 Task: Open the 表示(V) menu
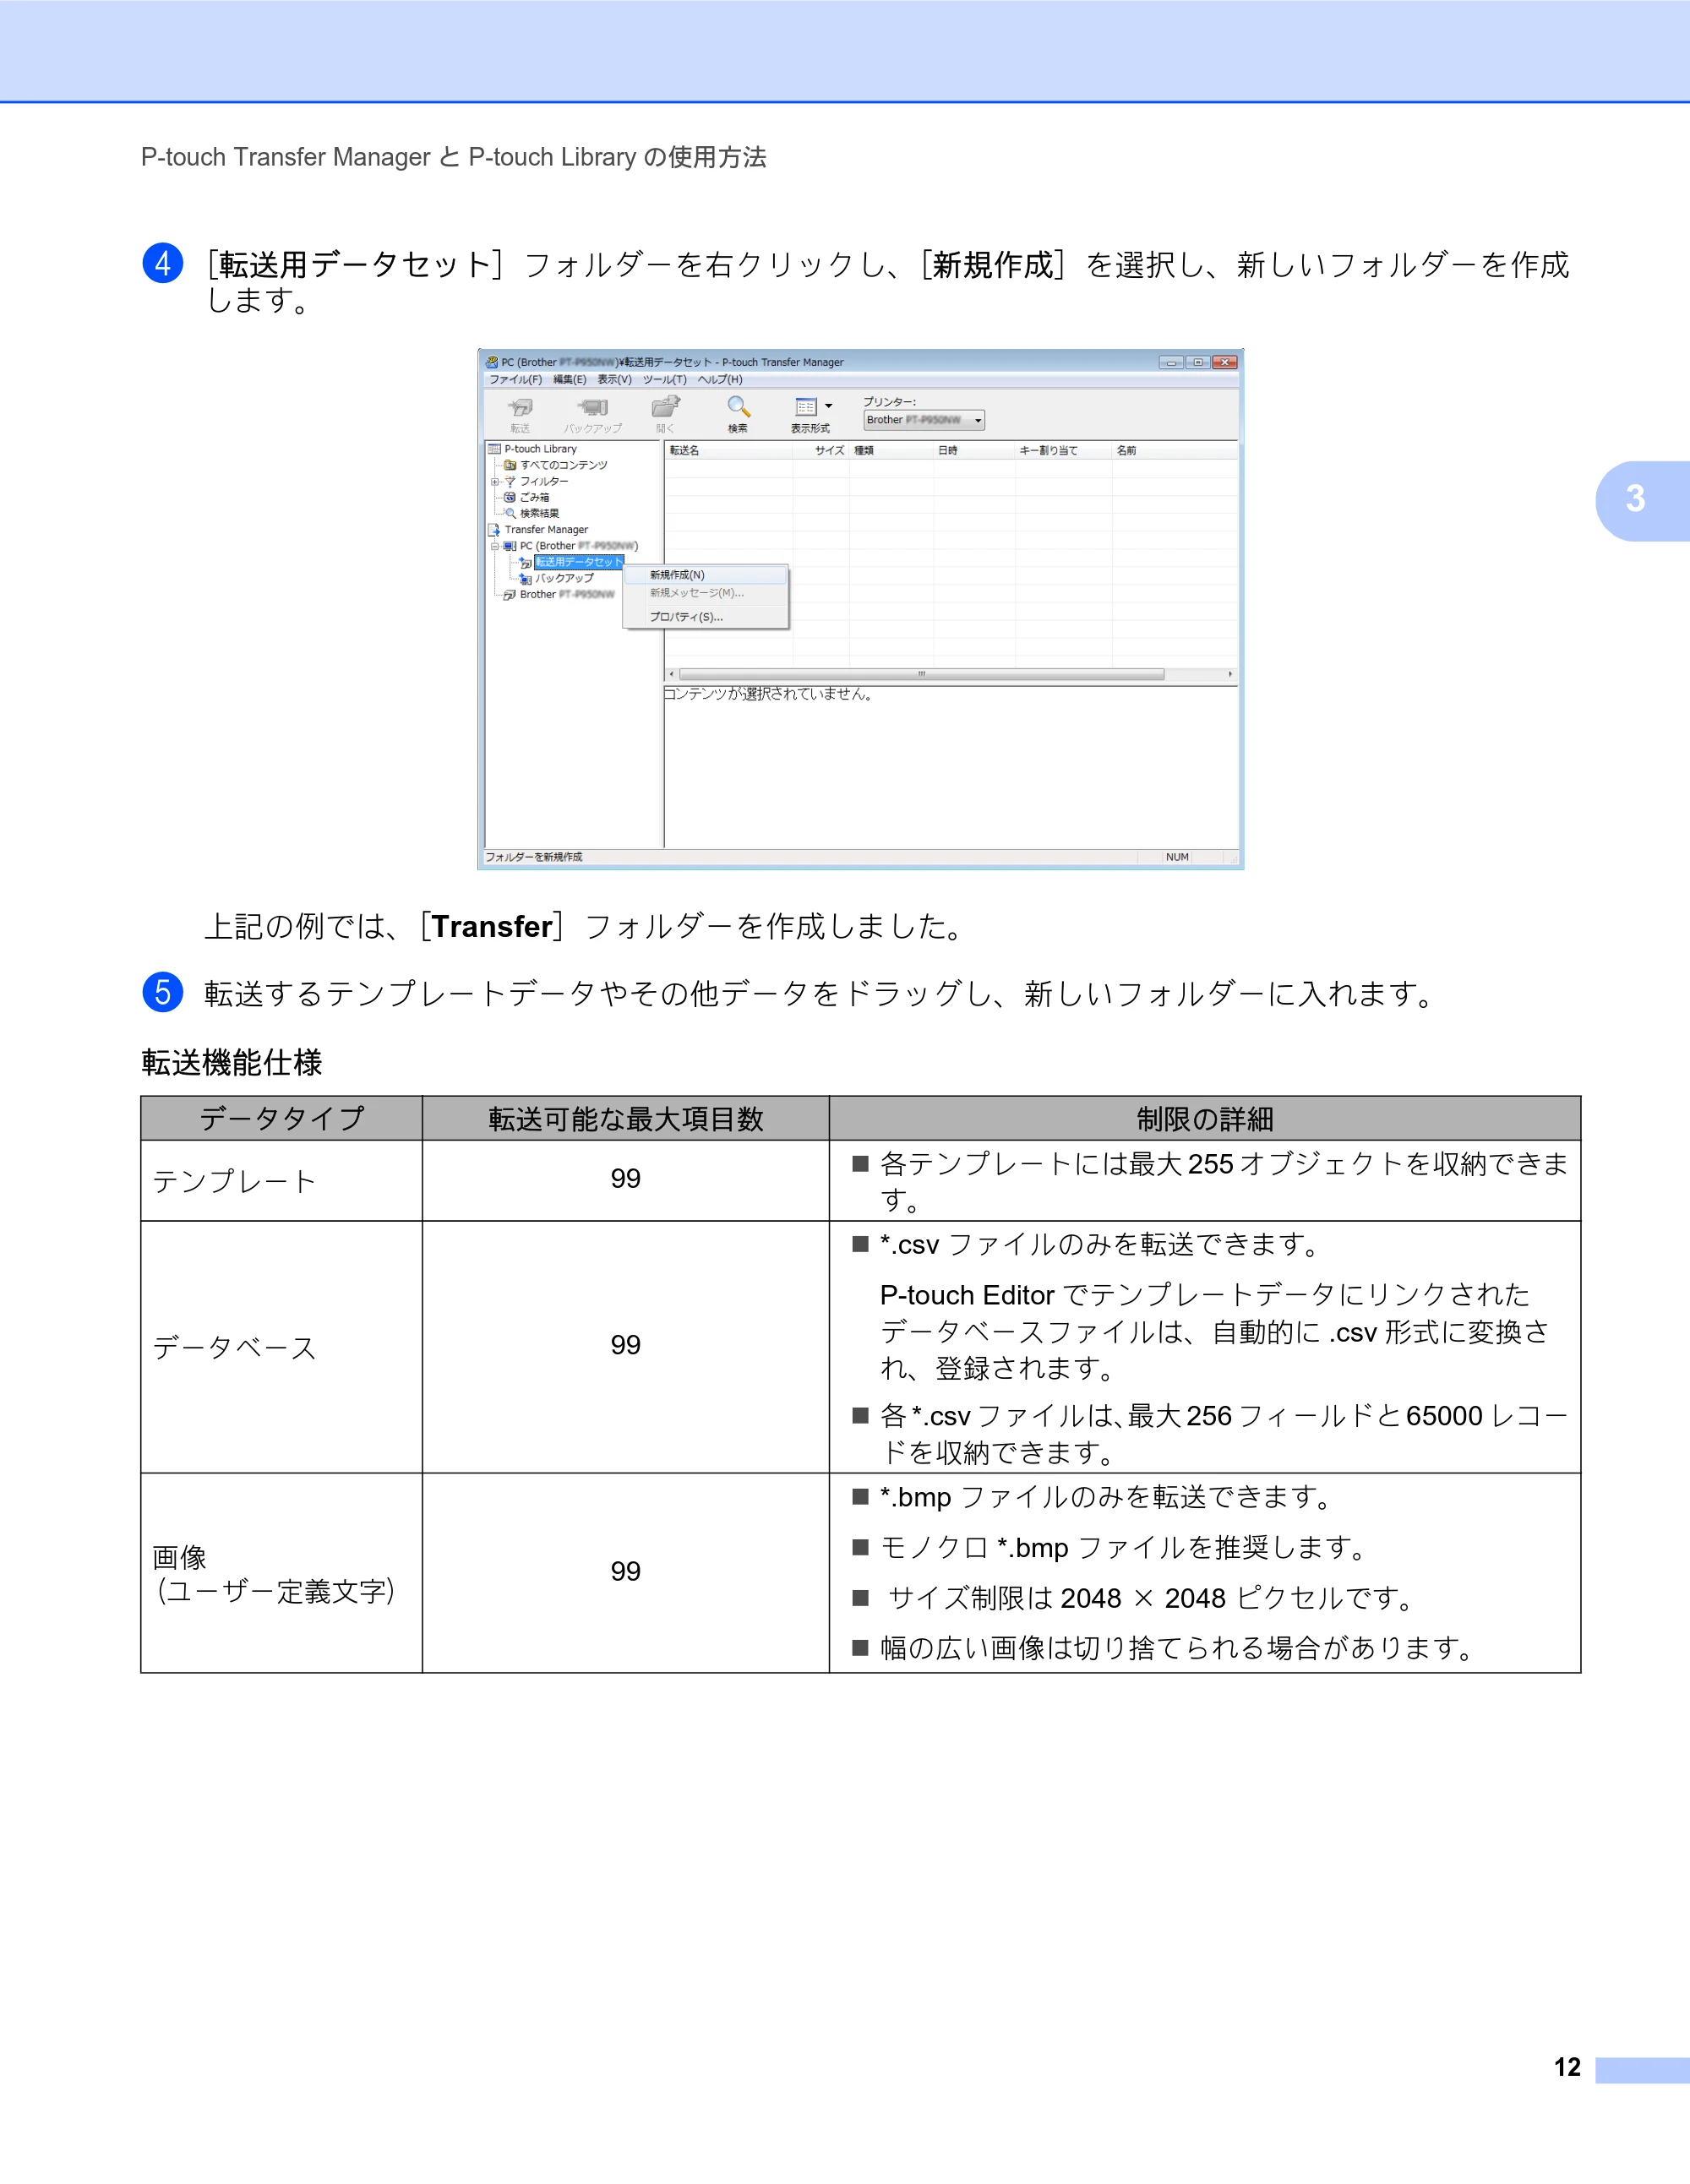[615, 380]
